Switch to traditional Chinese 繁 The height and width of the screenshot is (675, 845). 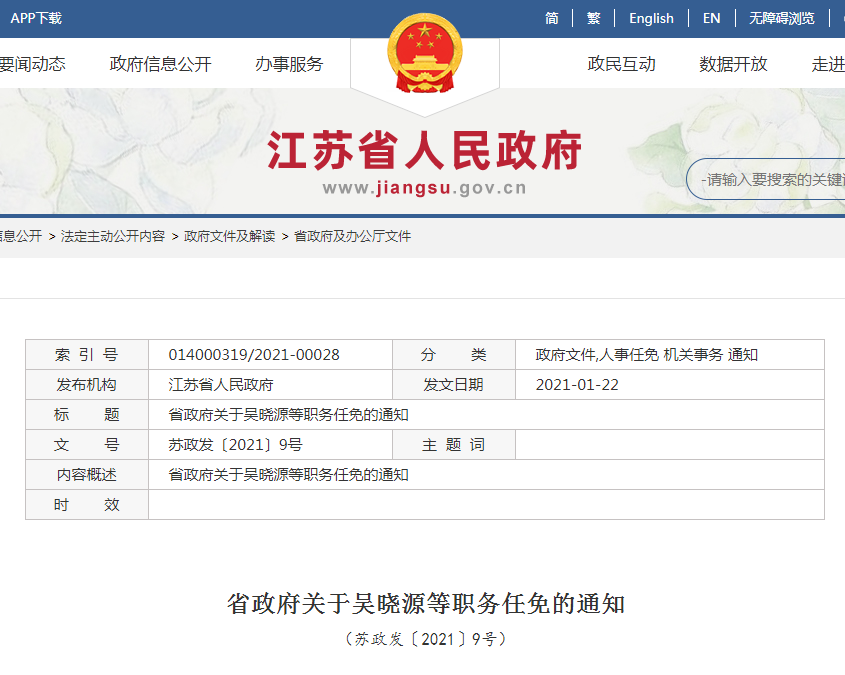[x=593, y=18]
